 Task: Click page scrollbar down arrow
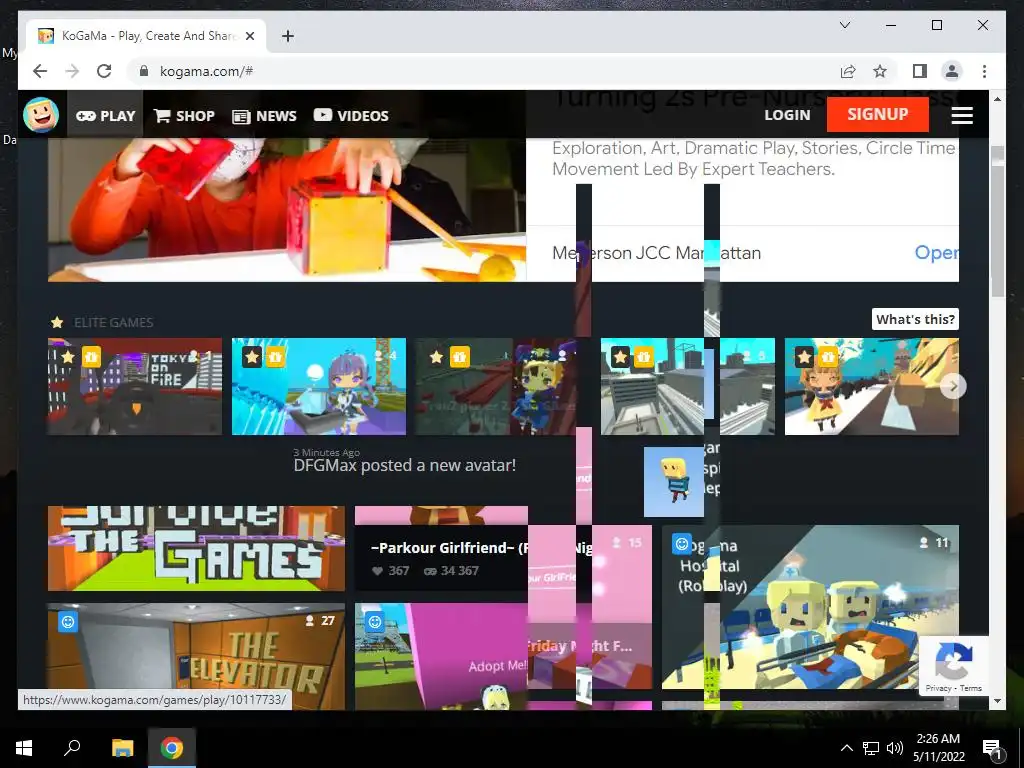997,701
